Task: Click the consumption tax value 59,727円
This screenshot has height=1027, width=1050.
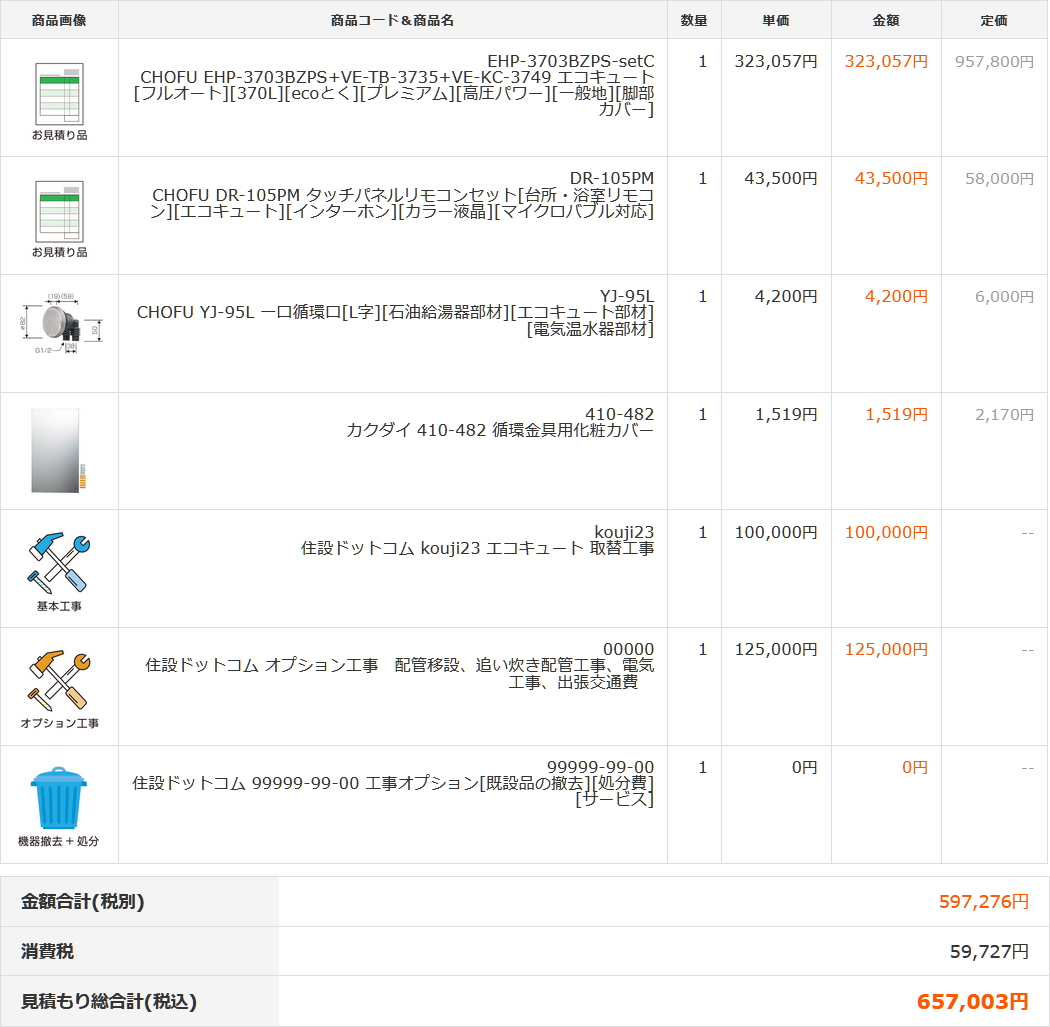Action: pyautogui.click(x=989, y=951)
